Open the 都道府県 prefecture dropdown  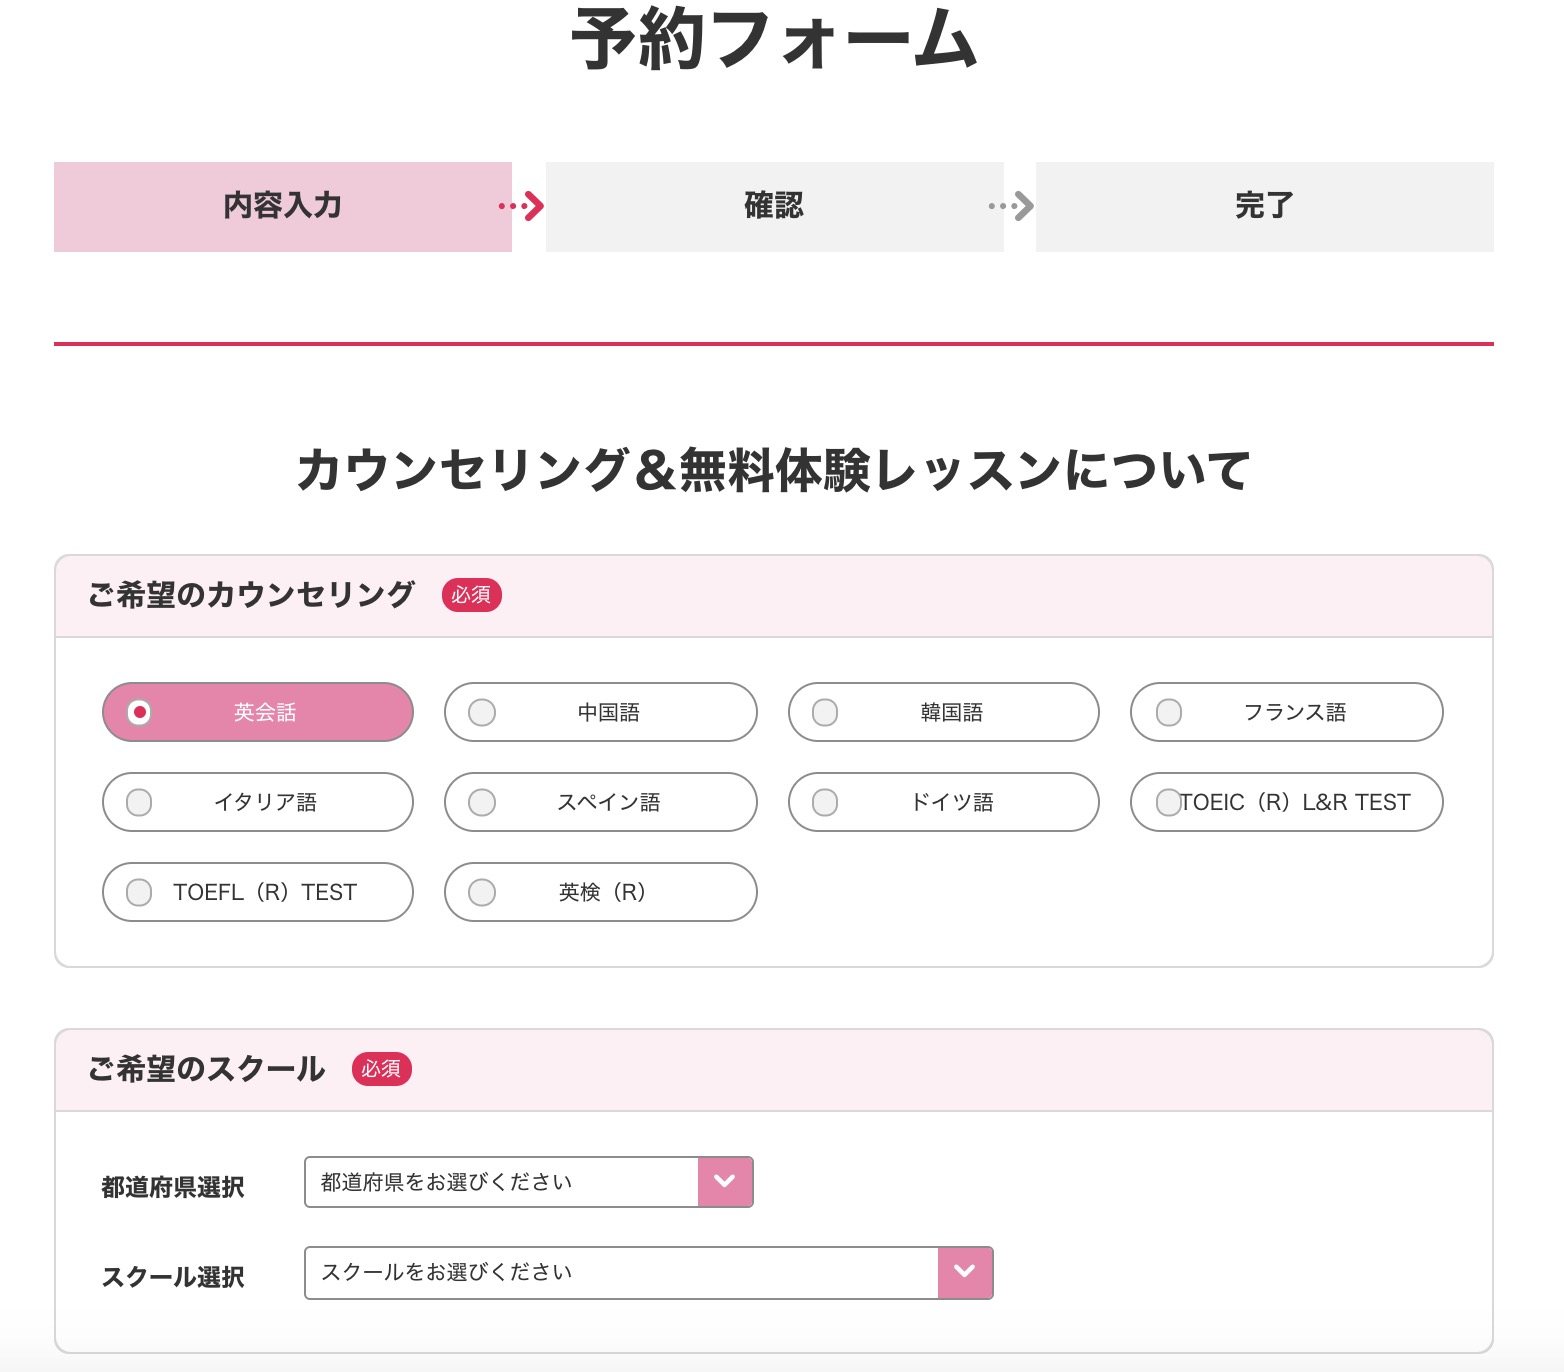coord(502,1182)
